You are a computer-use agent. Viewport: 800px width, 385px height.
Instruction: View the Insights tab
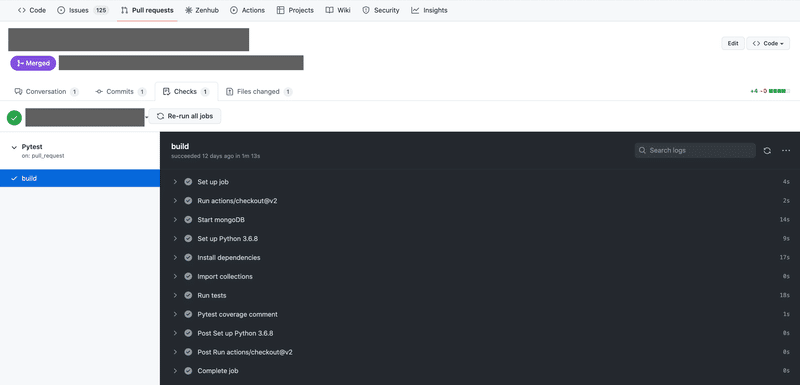pyautogui.click(x=429, y=10)
